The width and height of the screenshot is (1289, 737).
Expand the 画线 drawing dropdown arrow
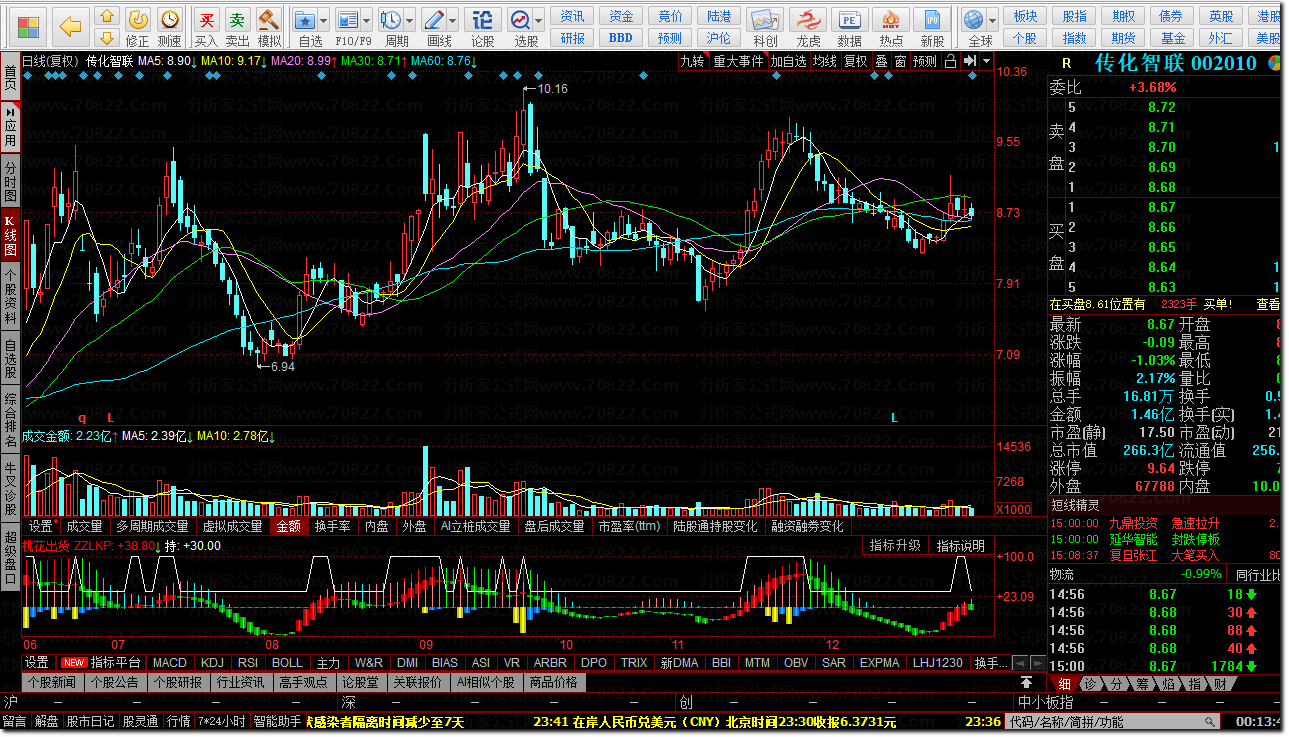click(x=454, y=20)
